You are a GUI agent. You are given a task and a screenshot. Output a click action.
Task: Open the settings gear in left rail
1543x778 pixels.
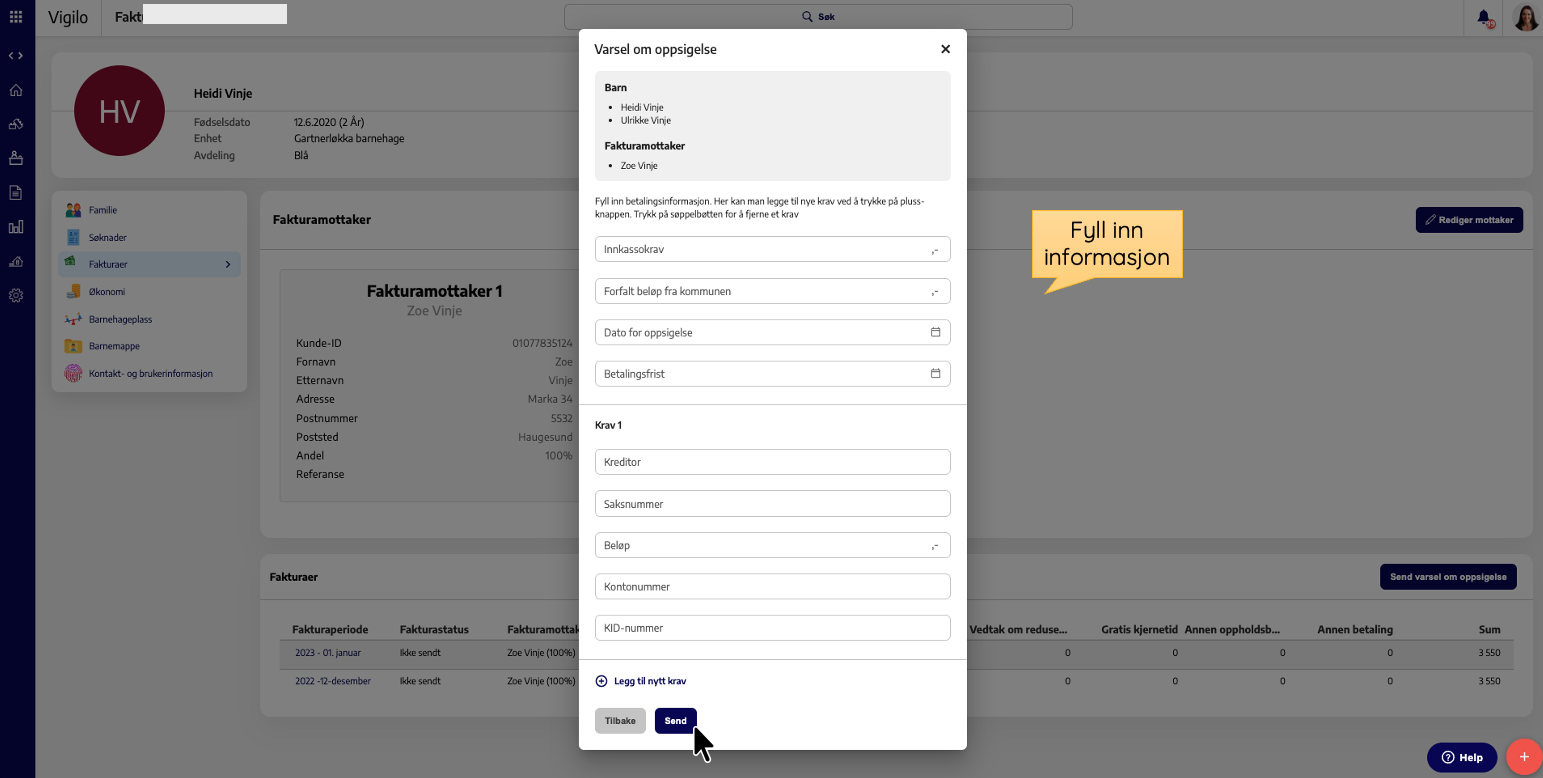coord(16,295)
